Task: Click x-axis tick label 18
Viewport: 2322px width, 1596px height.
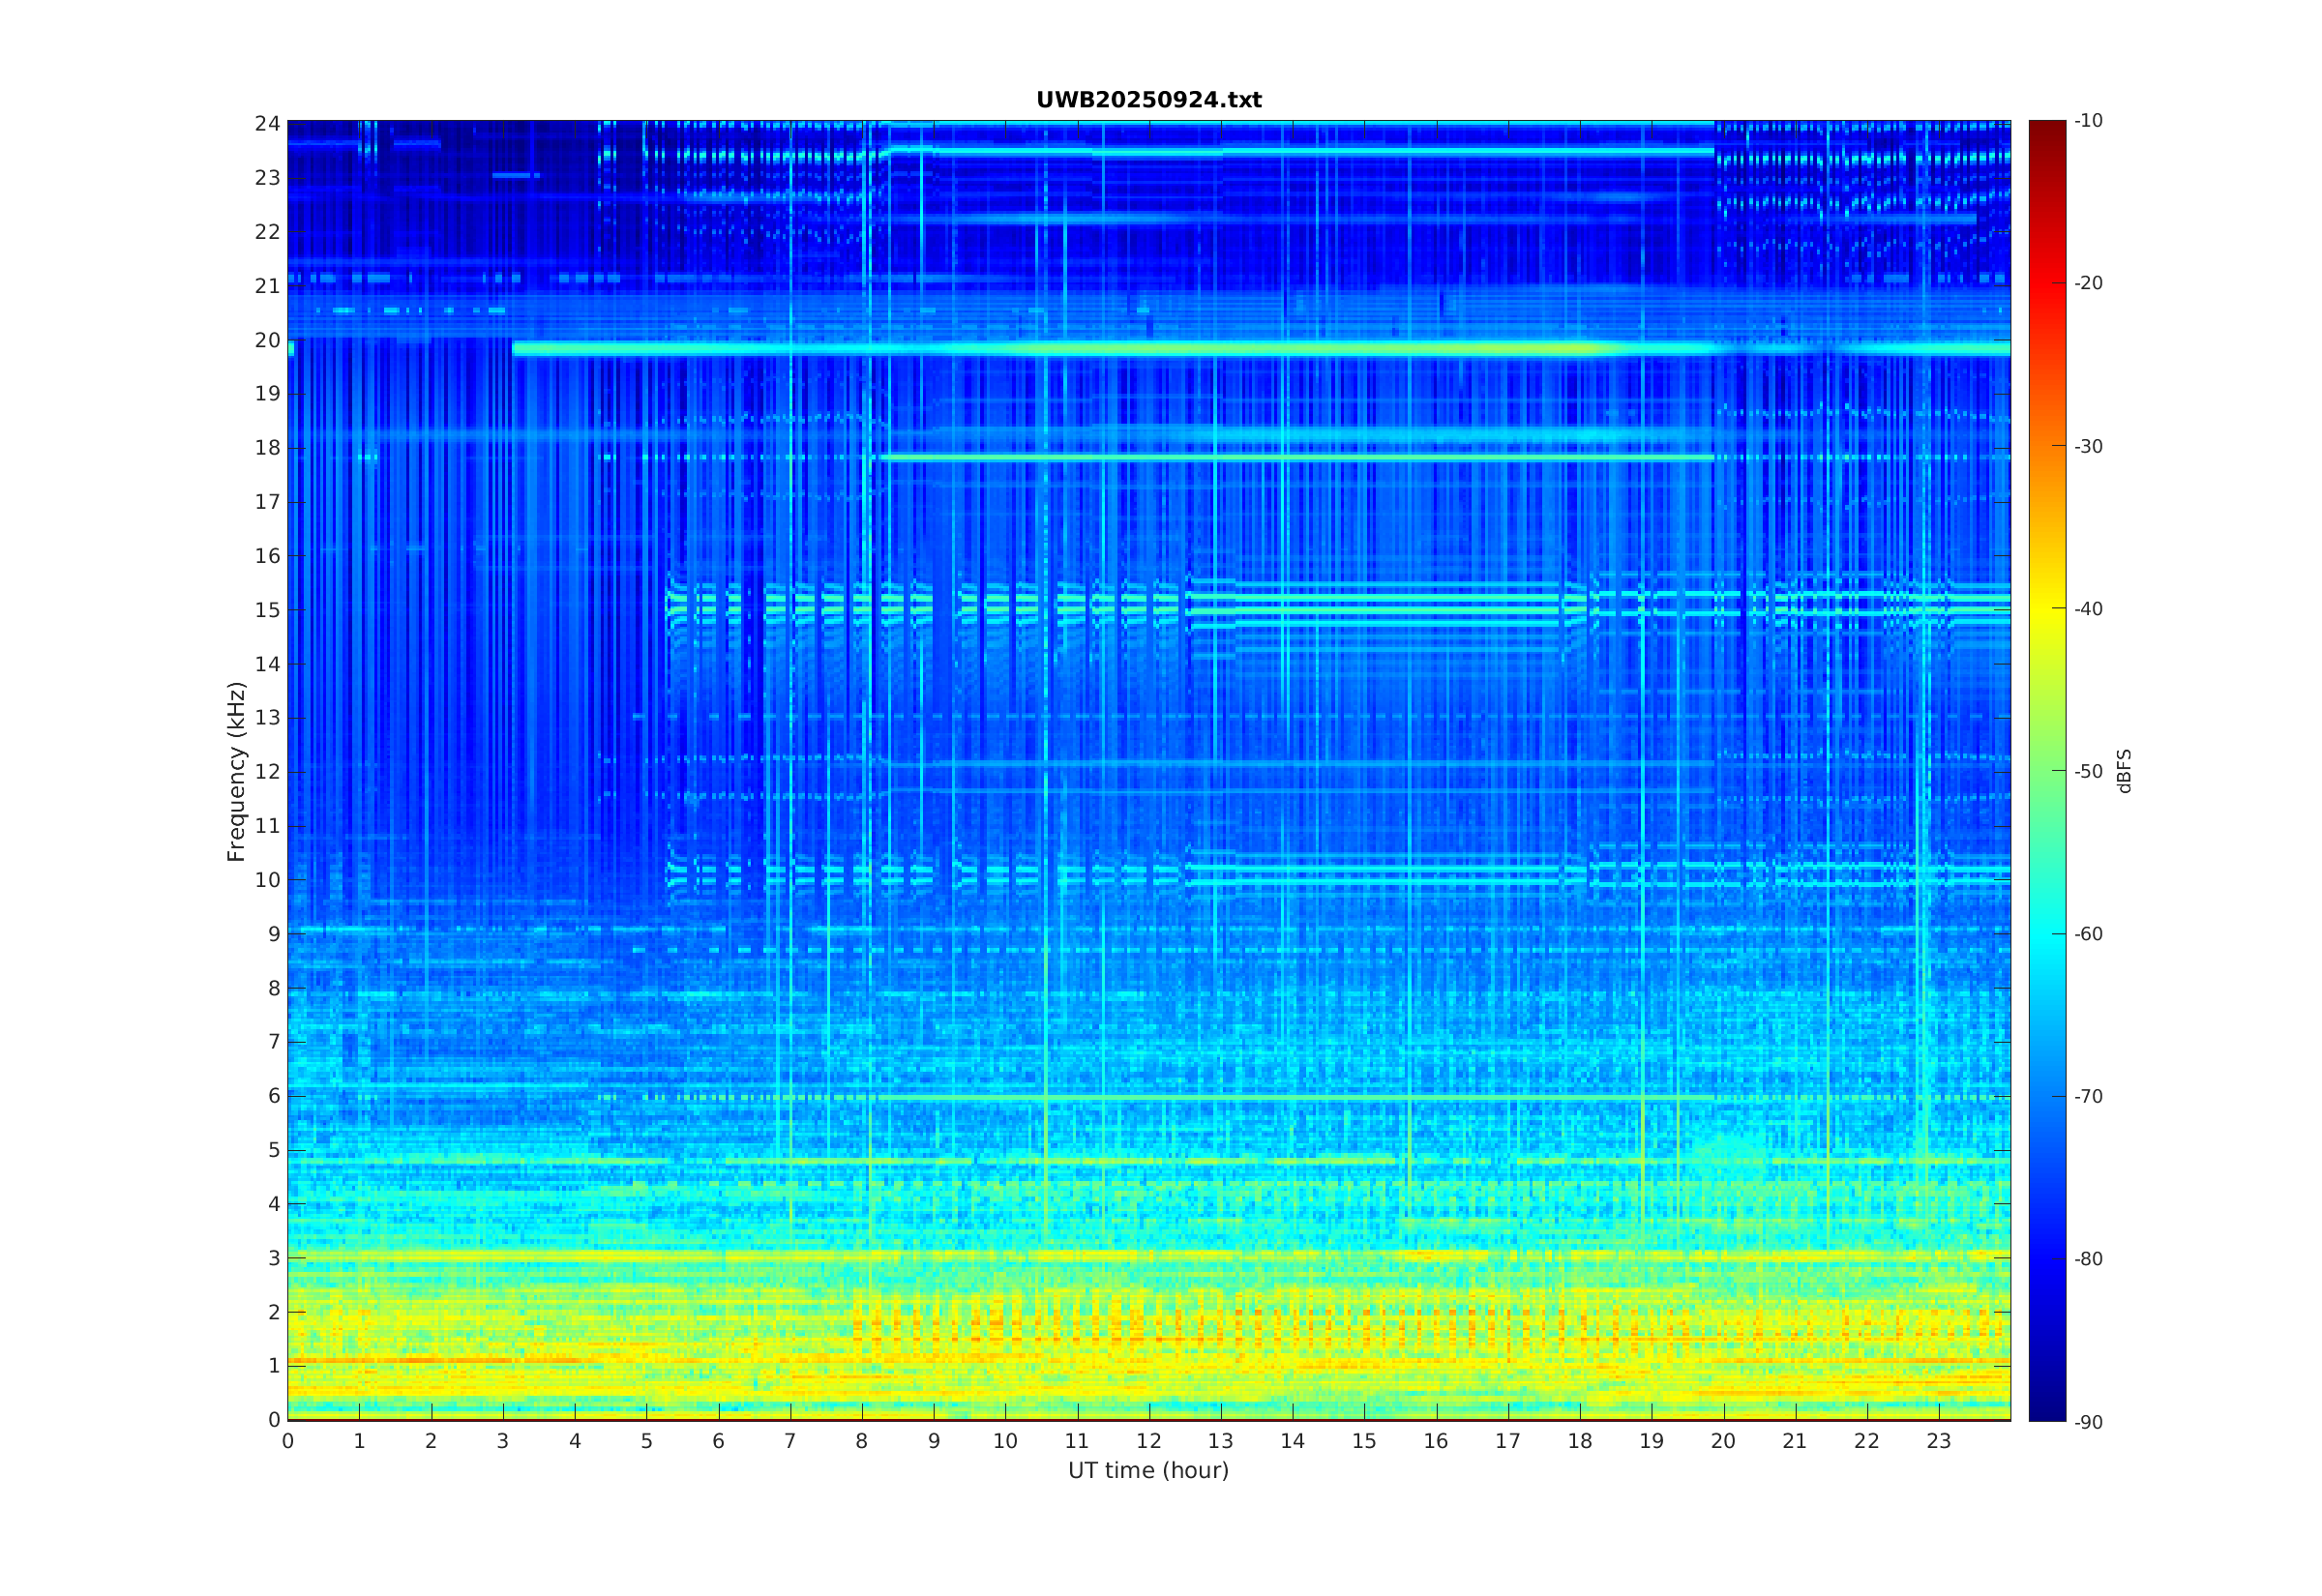Action: tap(1579, 1441)
